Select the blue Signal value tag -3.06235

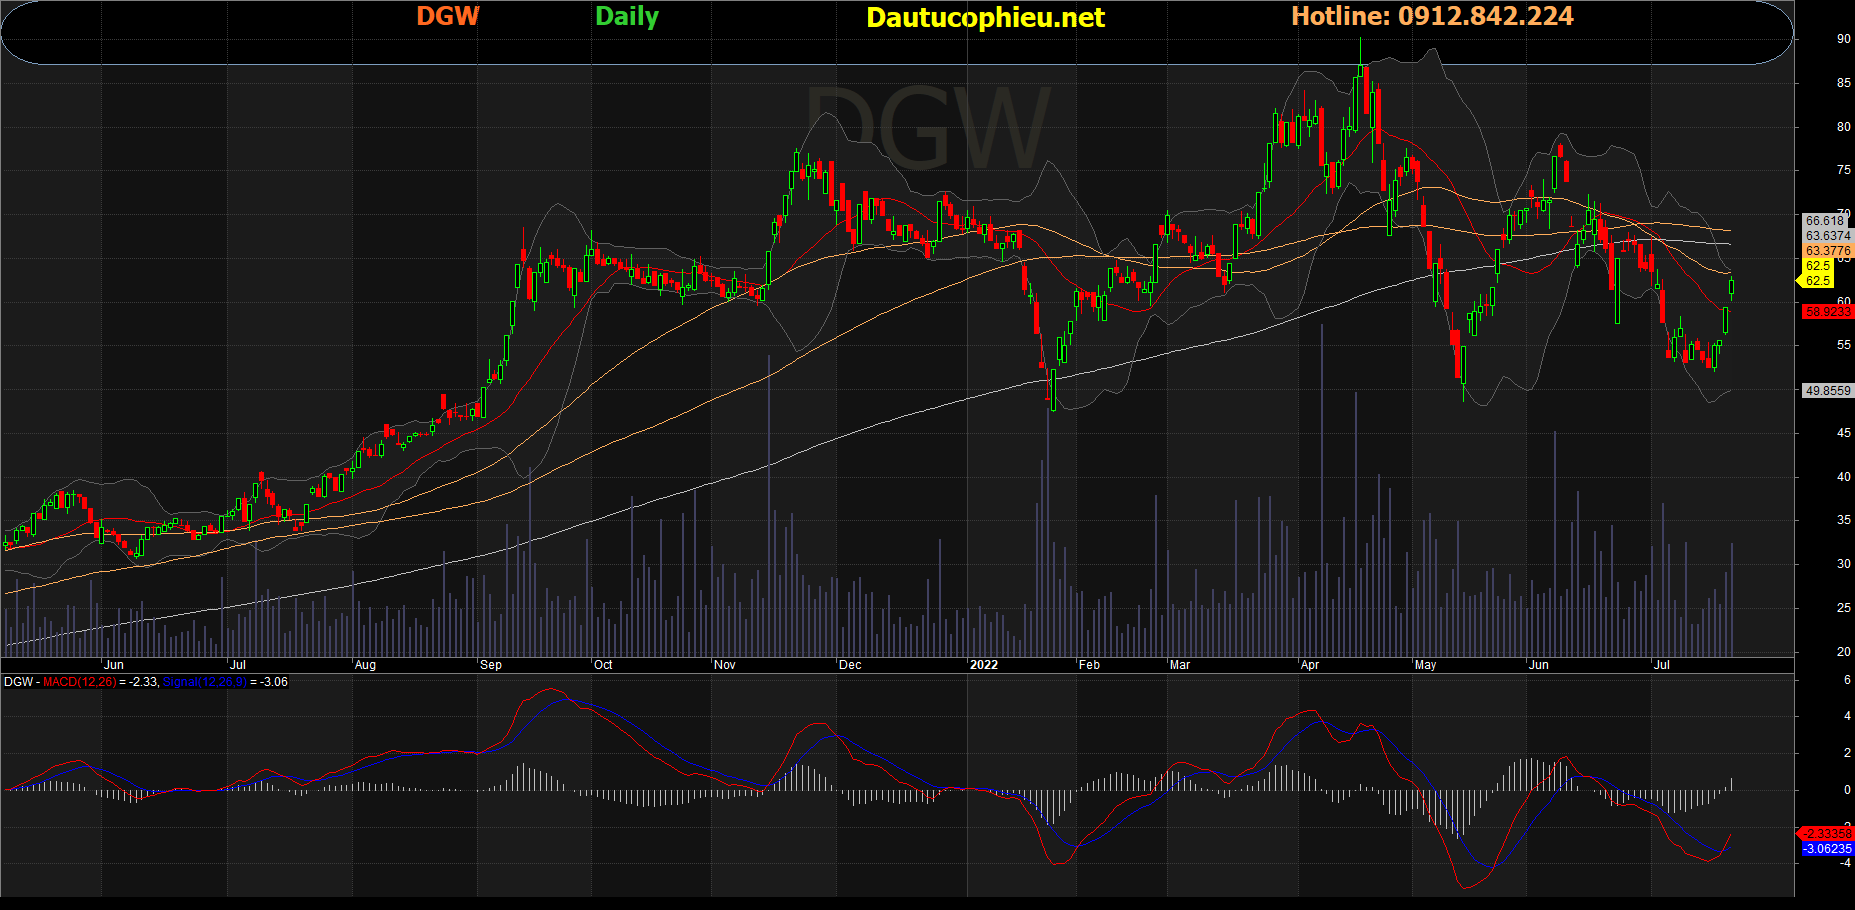[x=1826, y=849]
